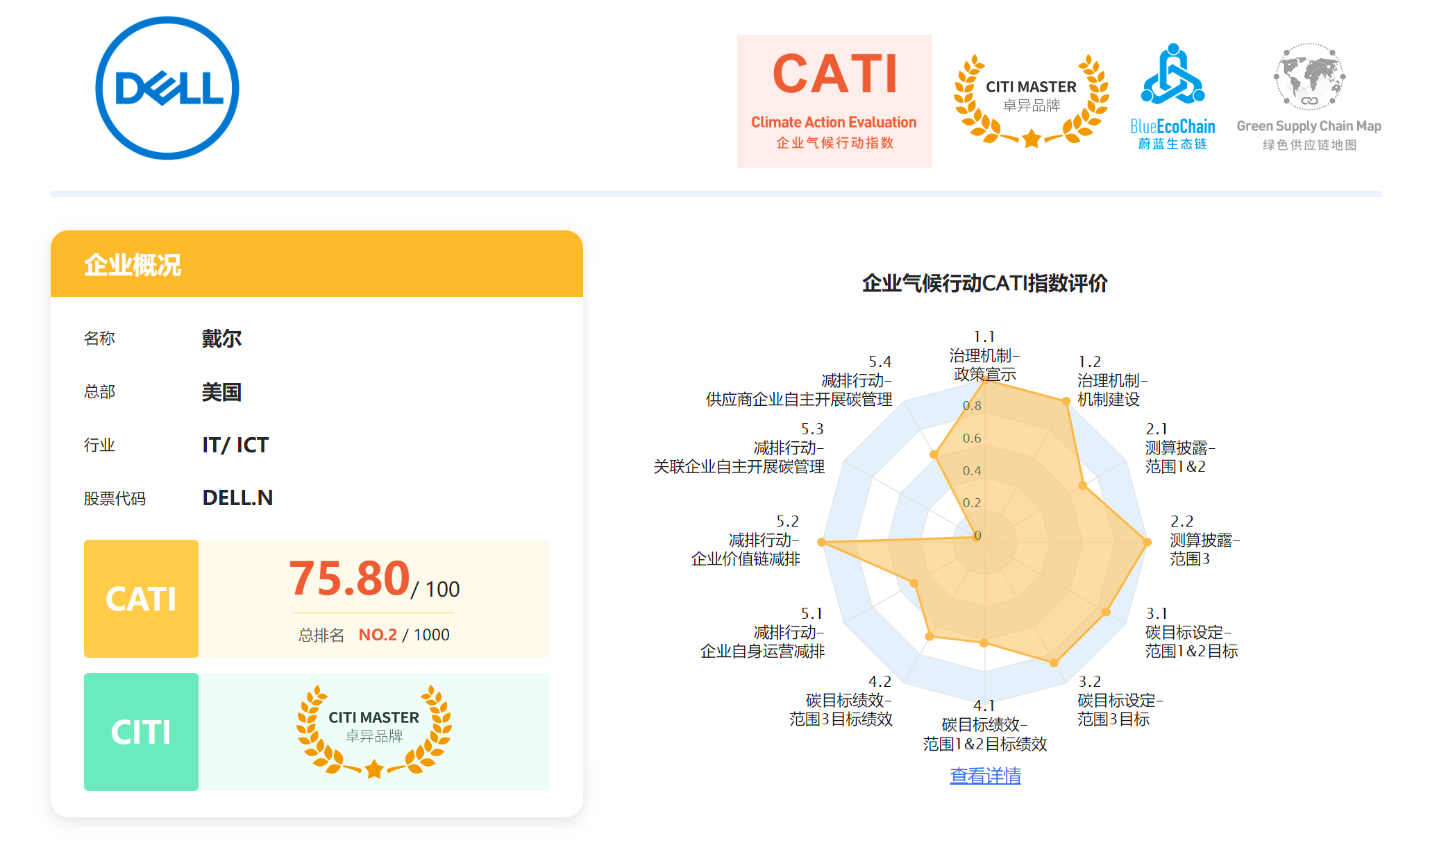This screenshot has height=861, width=1430.
Task: Click the 2.2 测算披露-范围3 axis label
Action: (x=1204, y=540)
